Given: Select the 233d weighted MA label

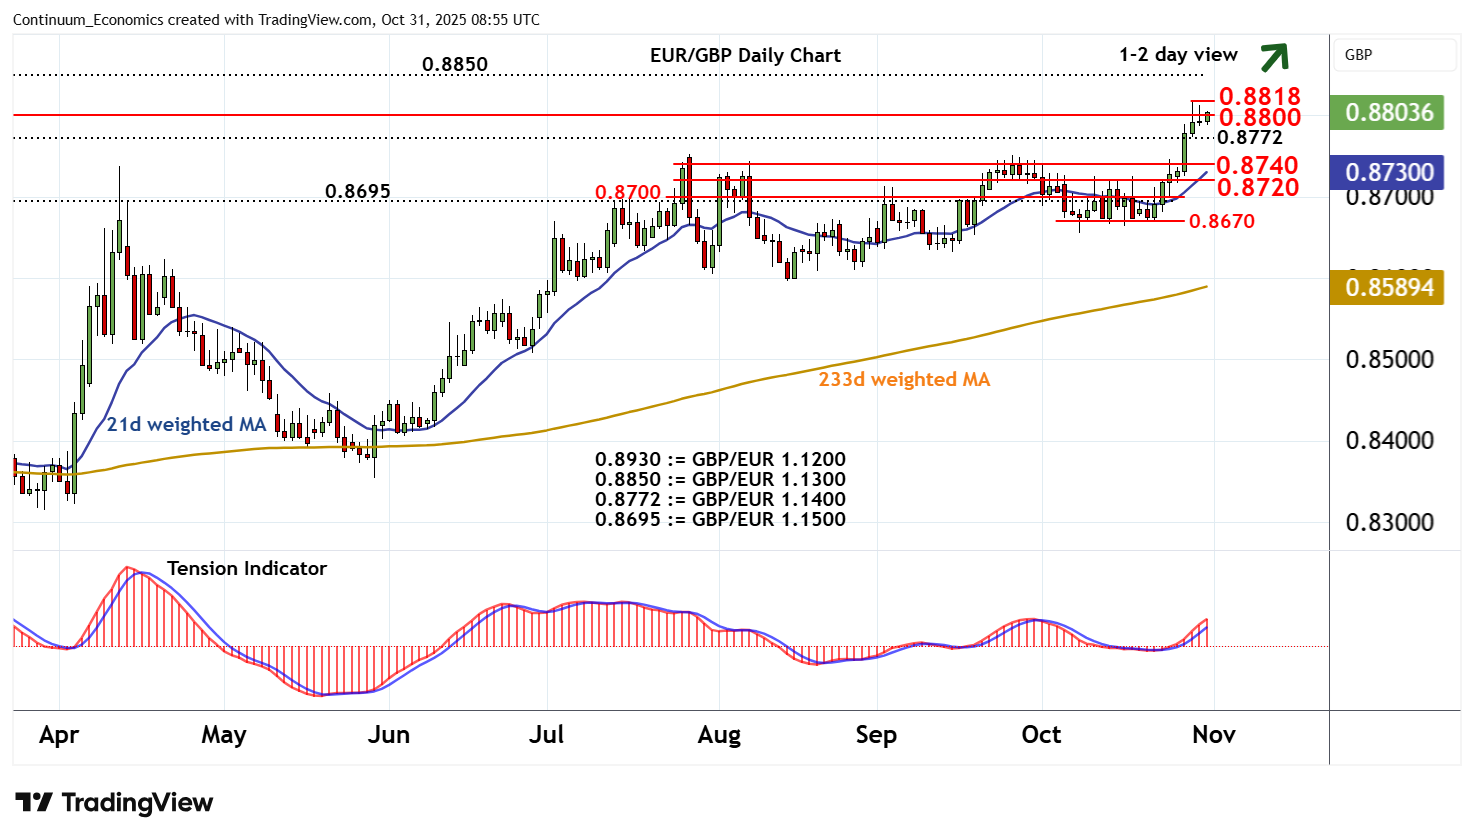Looking at the screenshot, I should point(904,380).
